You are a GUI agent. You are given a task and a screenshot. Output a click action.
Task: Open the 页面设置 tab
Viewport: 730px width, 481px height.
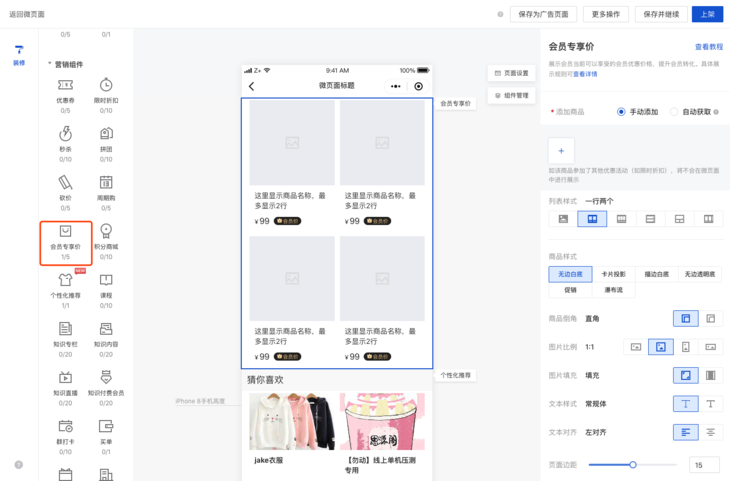512,73
